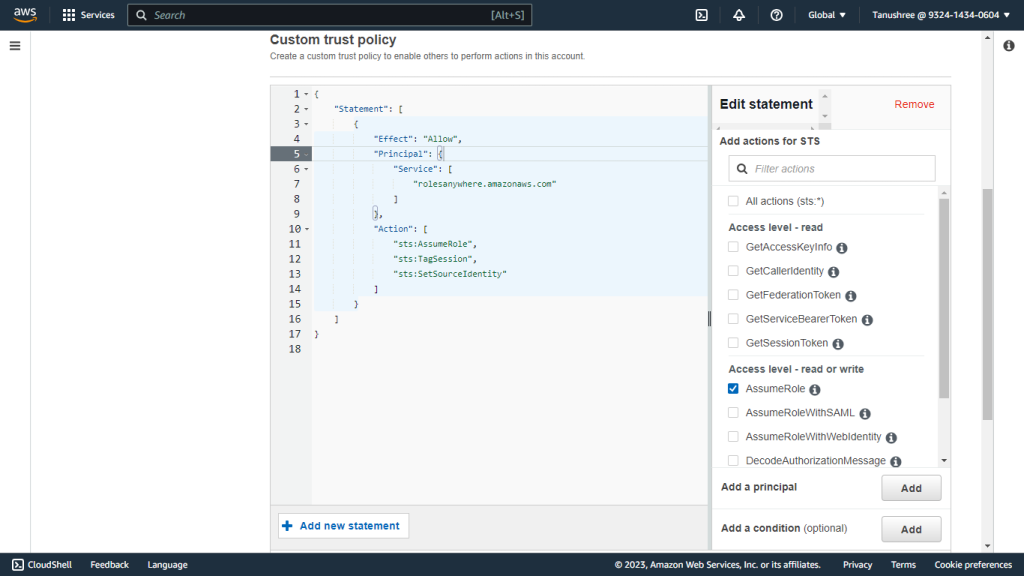Screen dimensions: 1024x576
Task: Click the main page vertical scrollbar
Action: click(987, 304)
